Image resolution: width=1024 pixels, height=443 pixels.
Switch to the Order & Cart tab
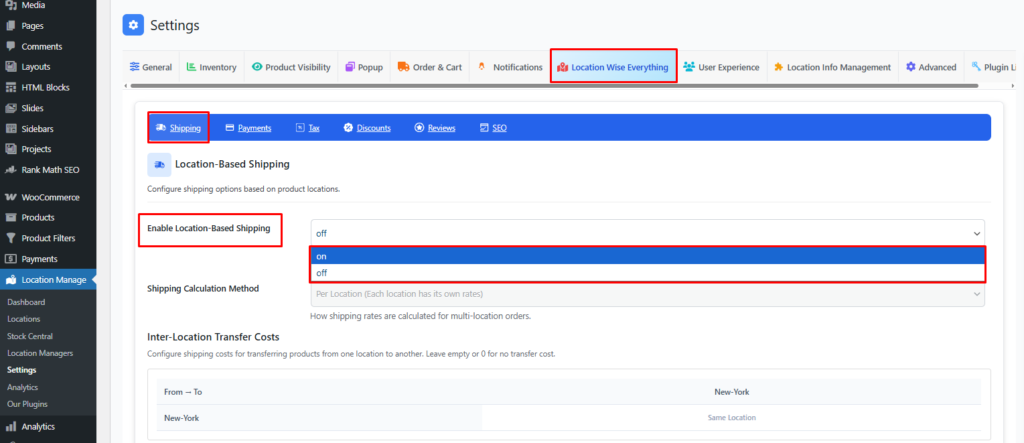(429, 67)
